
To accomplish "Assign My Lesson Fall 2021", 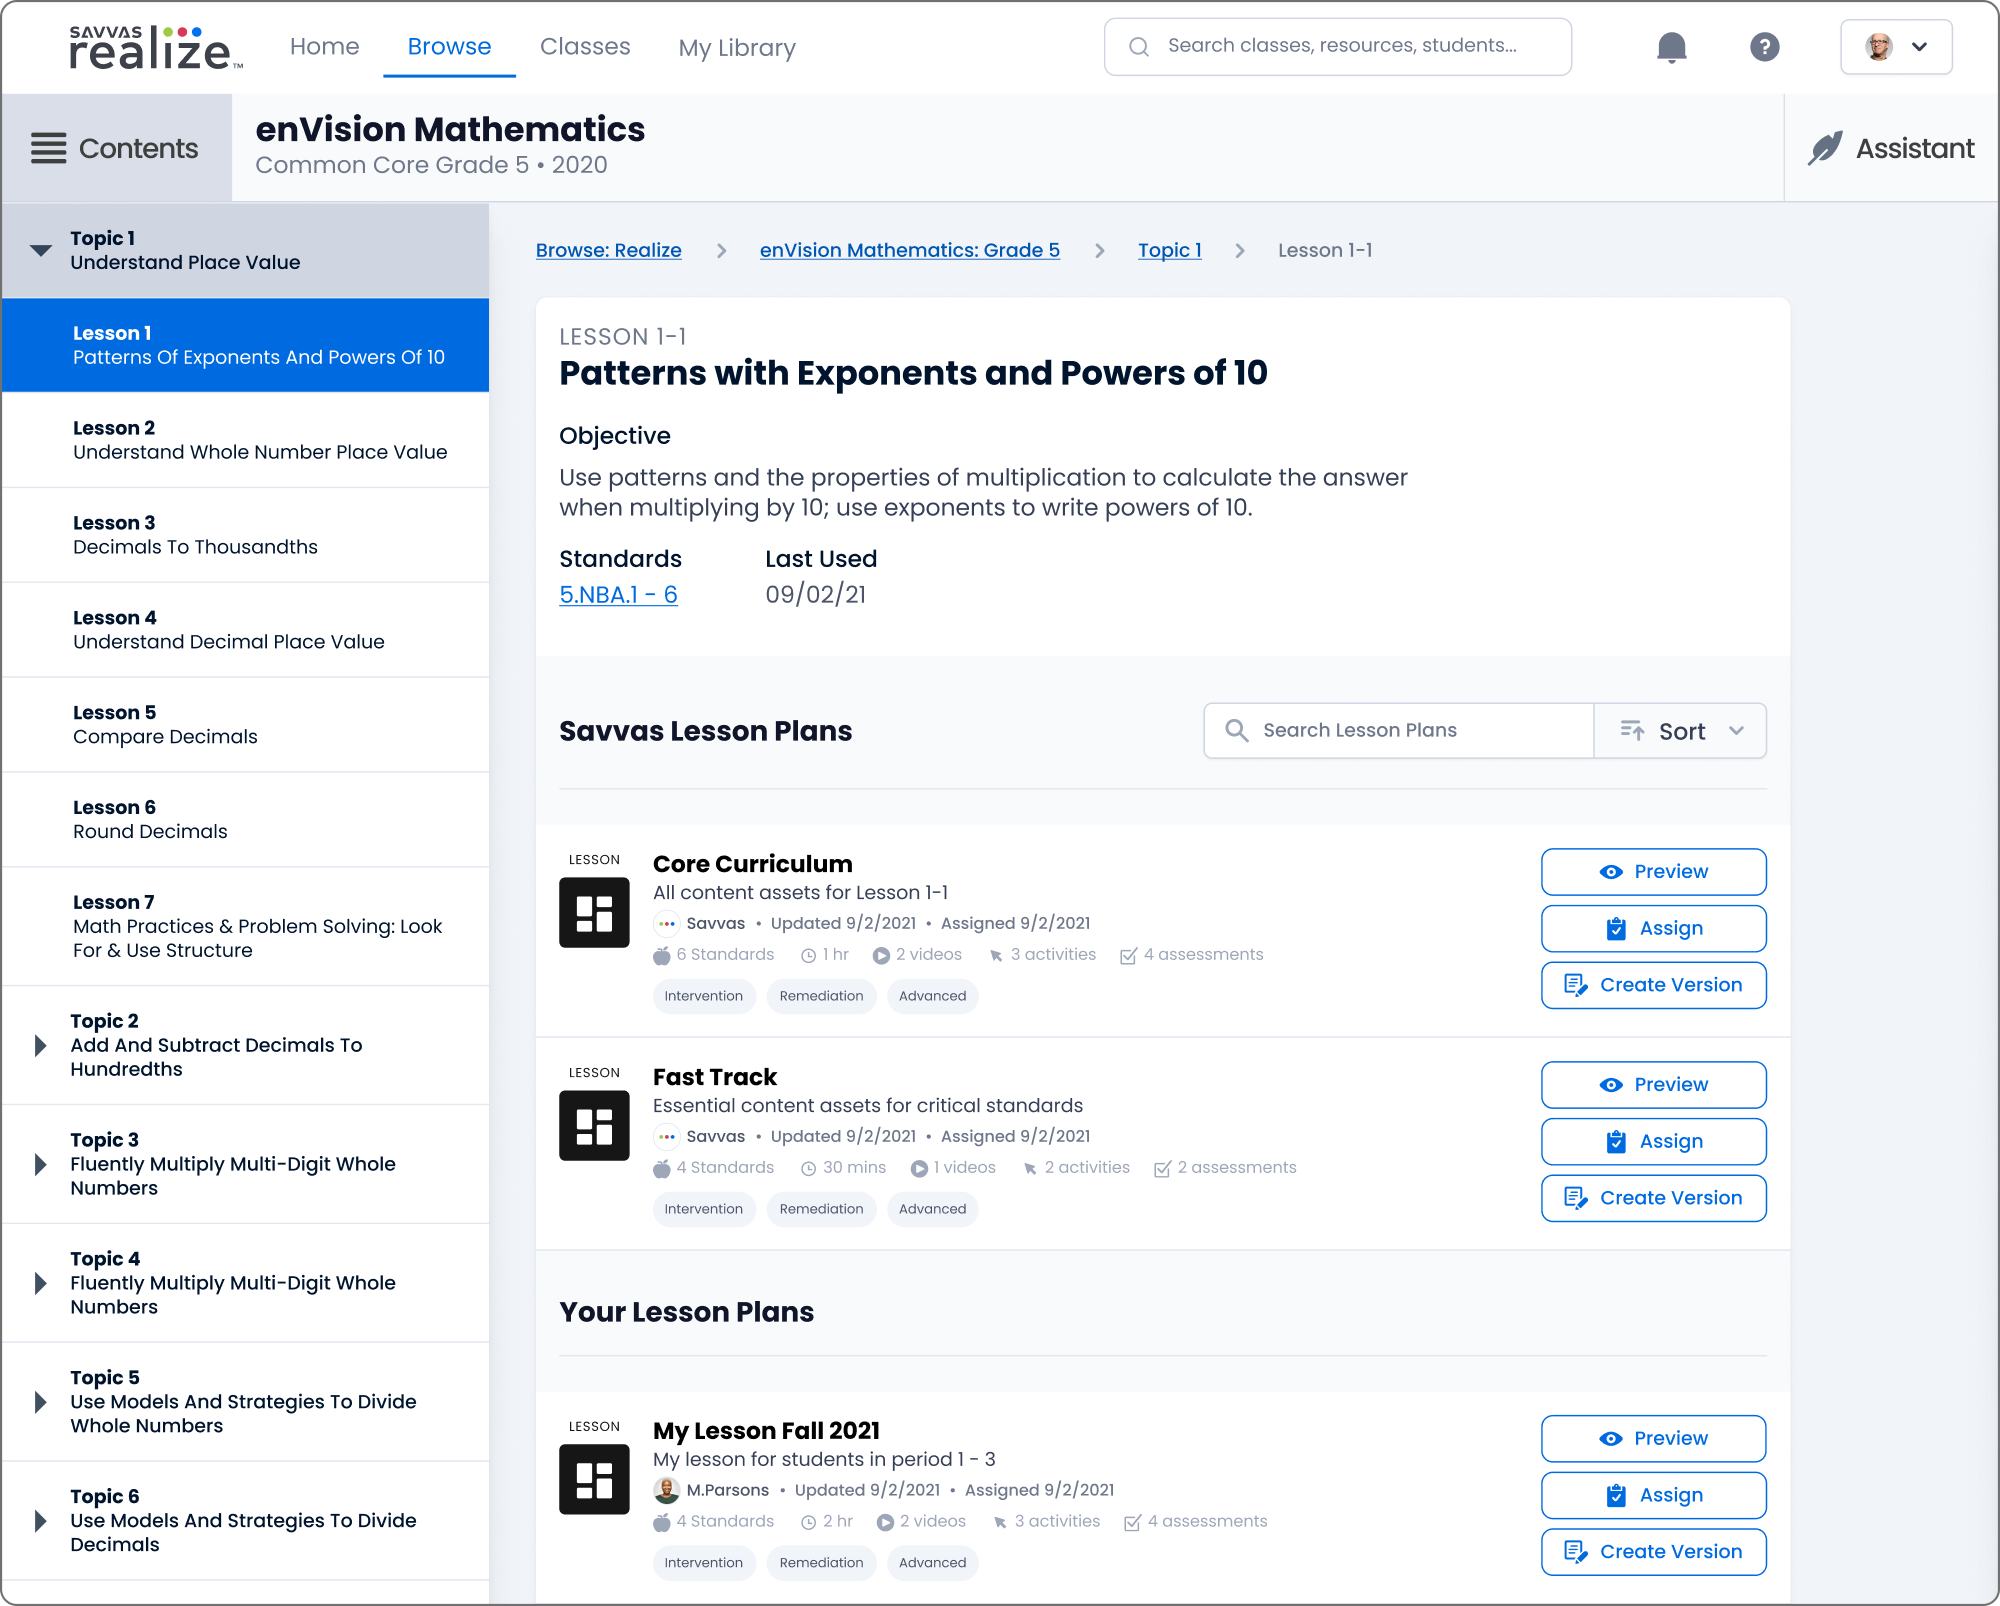I will coord(1654,1496).
